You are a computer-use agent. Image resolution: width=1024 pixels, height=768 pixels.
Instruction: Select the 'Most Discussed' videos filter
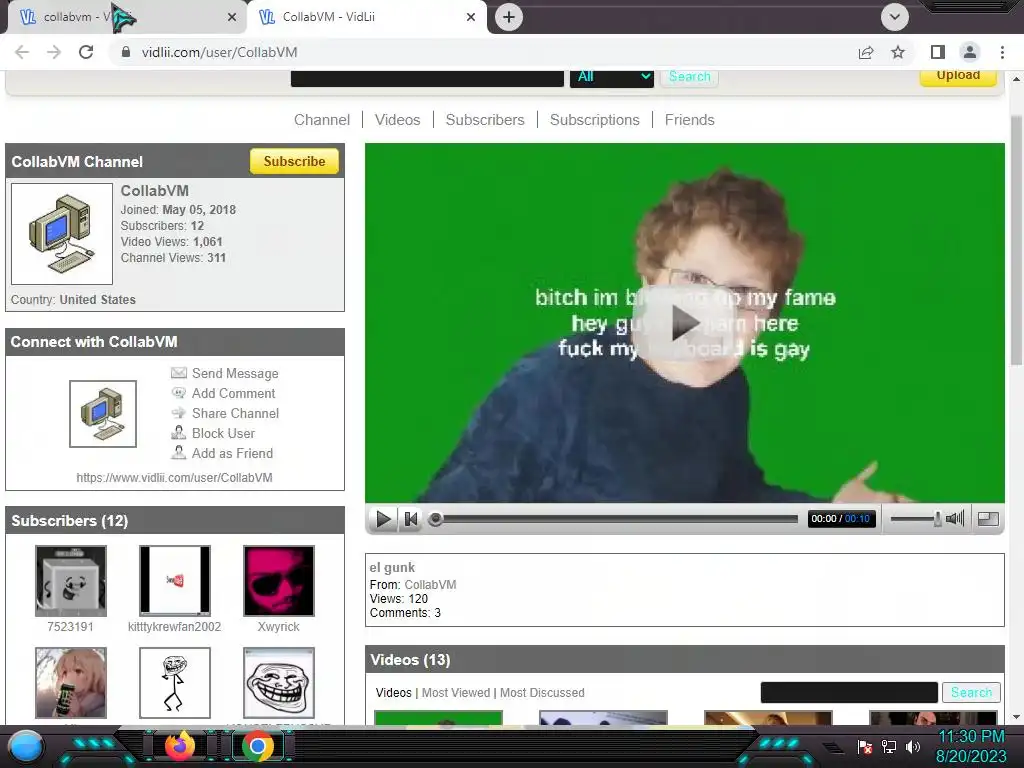pos(542,693)
